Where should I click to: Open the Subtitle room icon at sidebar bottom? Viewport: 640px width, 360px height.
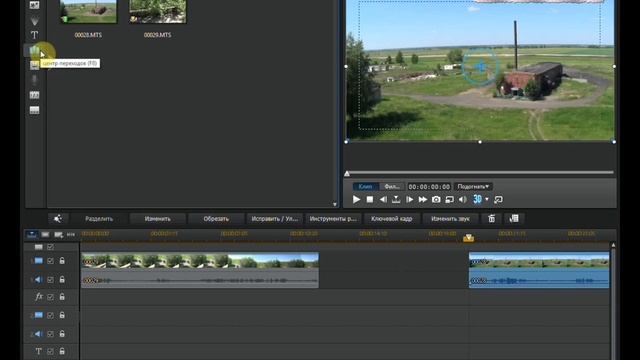(x=34, y=110)
